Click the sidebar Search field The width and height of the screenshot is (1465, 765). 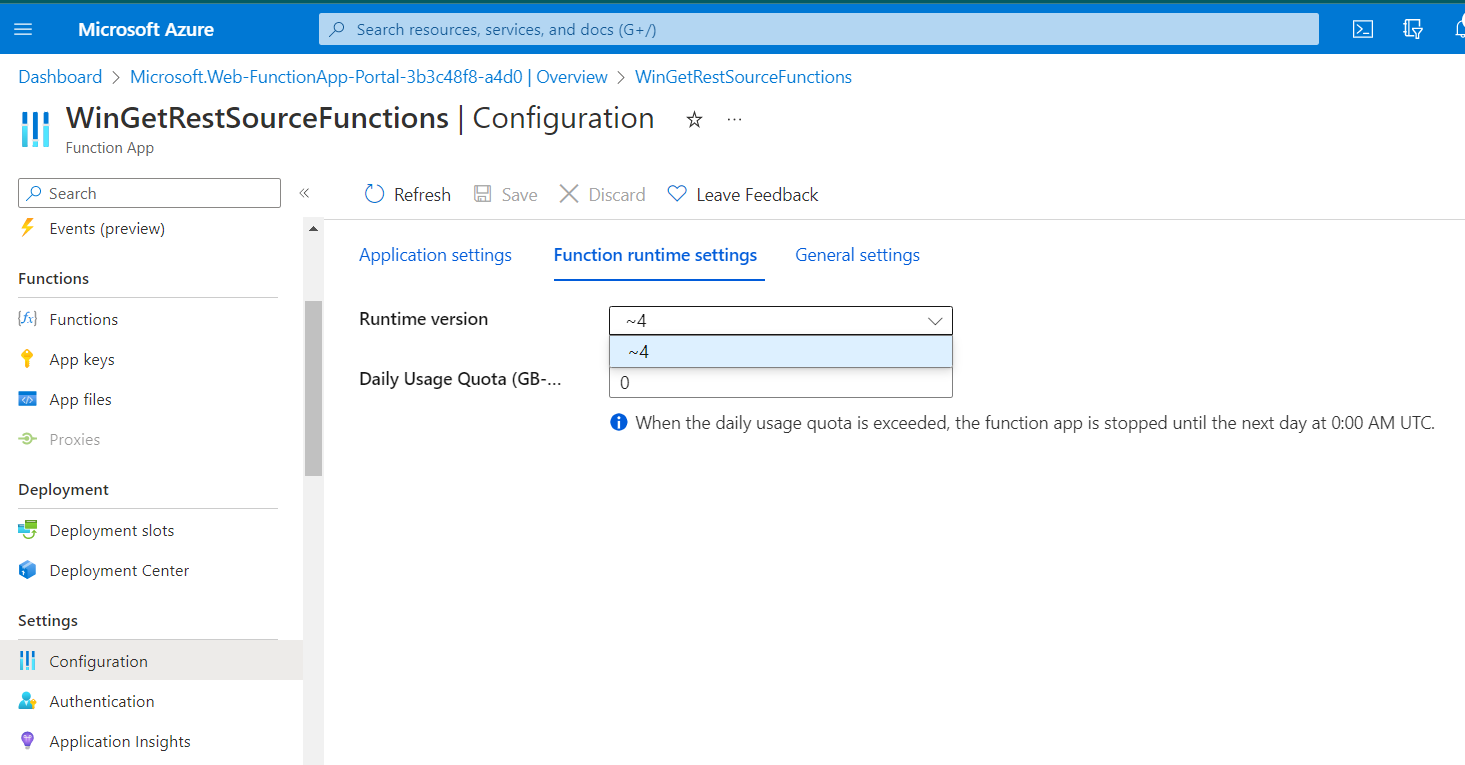(x=150, y=193)
